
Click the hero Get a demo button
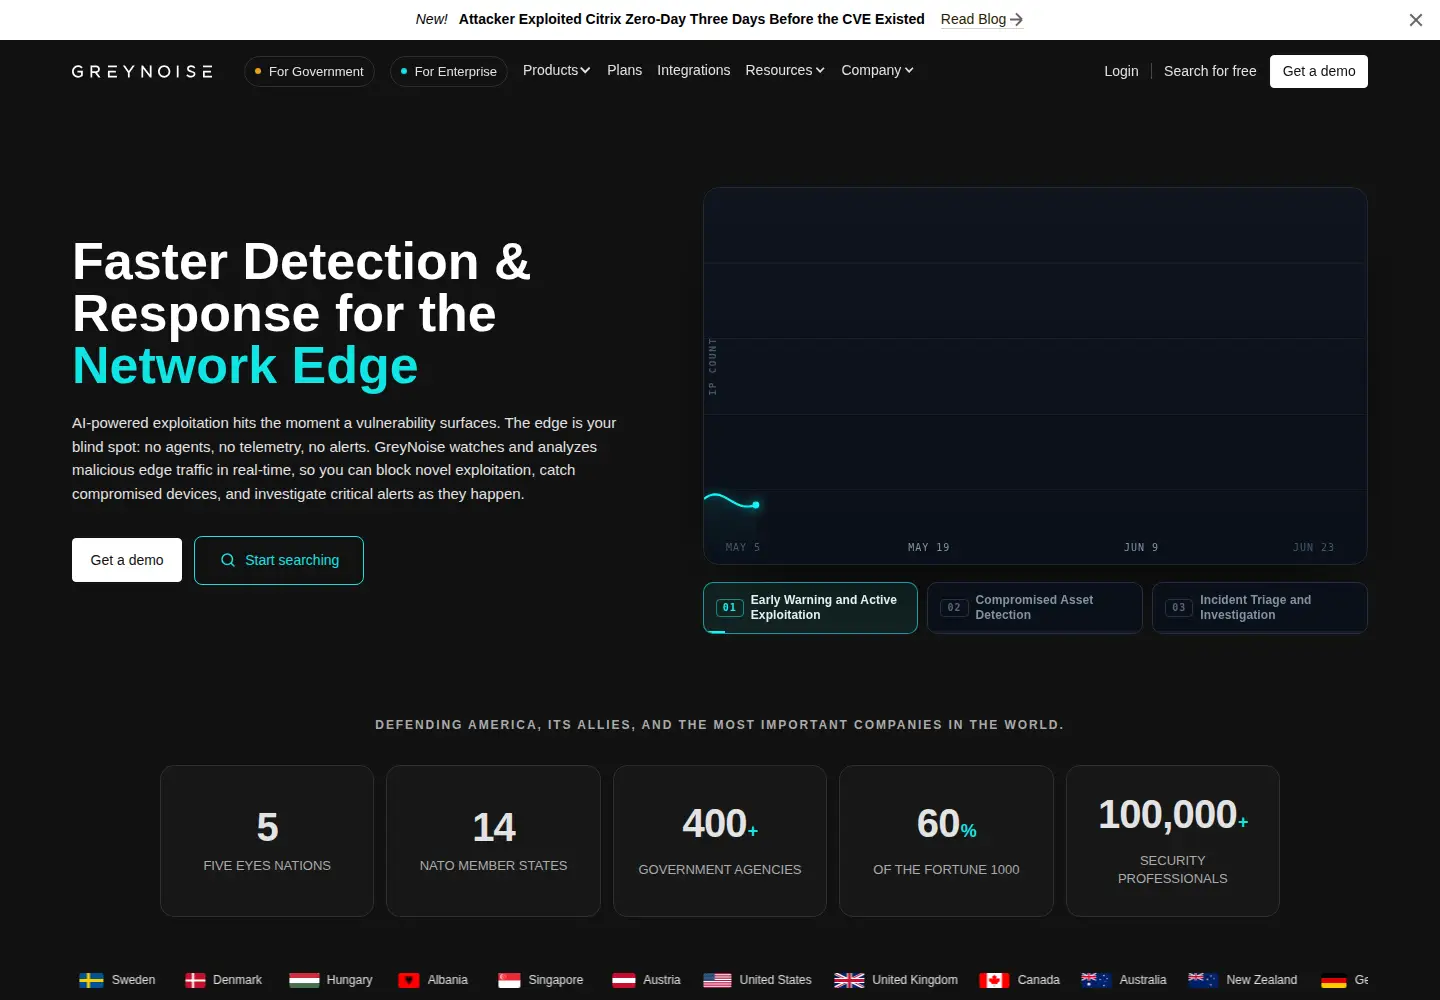[x=127, y=560]
